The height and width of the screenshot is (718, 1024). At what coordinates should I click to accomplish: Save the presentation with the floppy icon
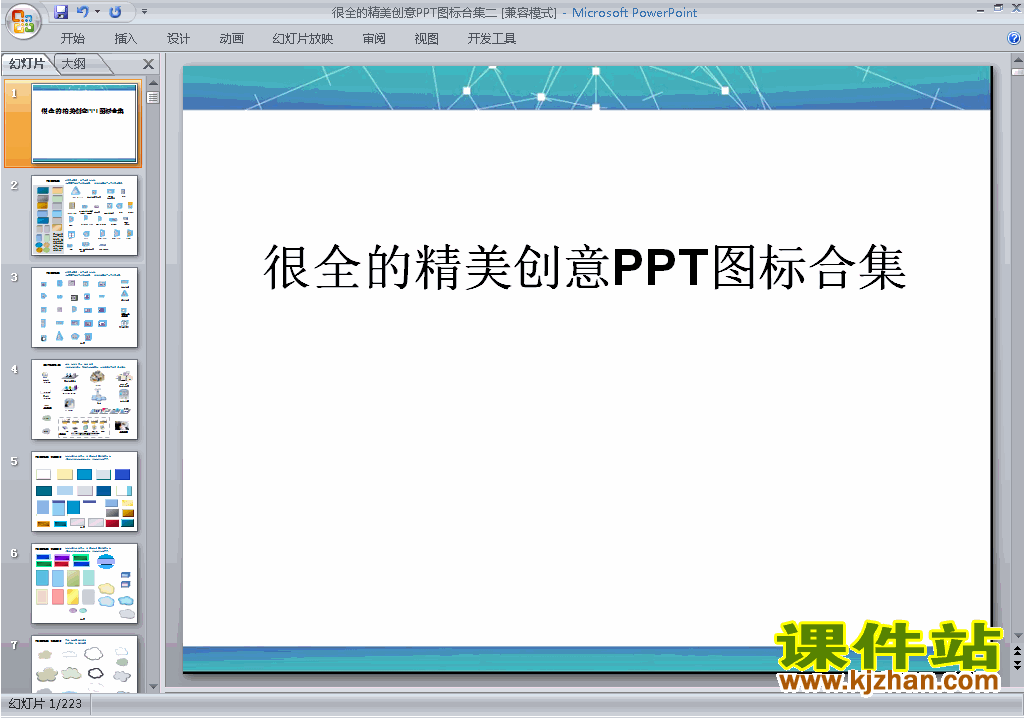click(x=61, y=12)
